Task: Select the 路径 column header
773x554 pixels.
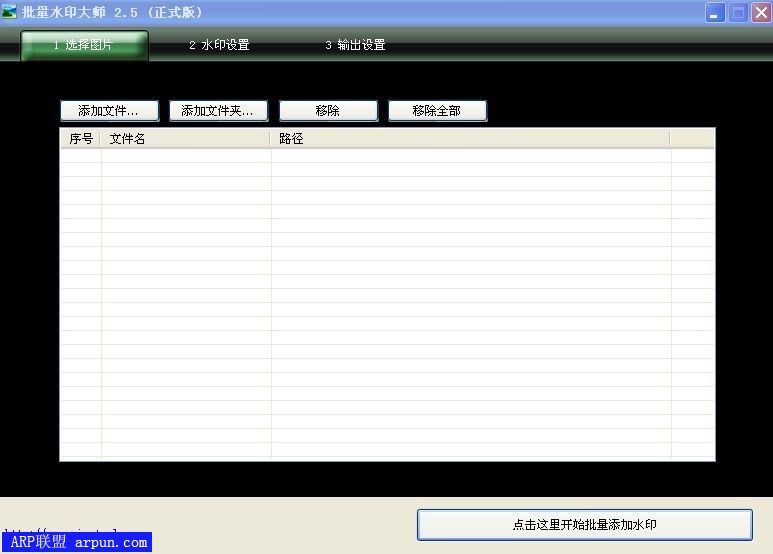Action: [x=470, y=139]
